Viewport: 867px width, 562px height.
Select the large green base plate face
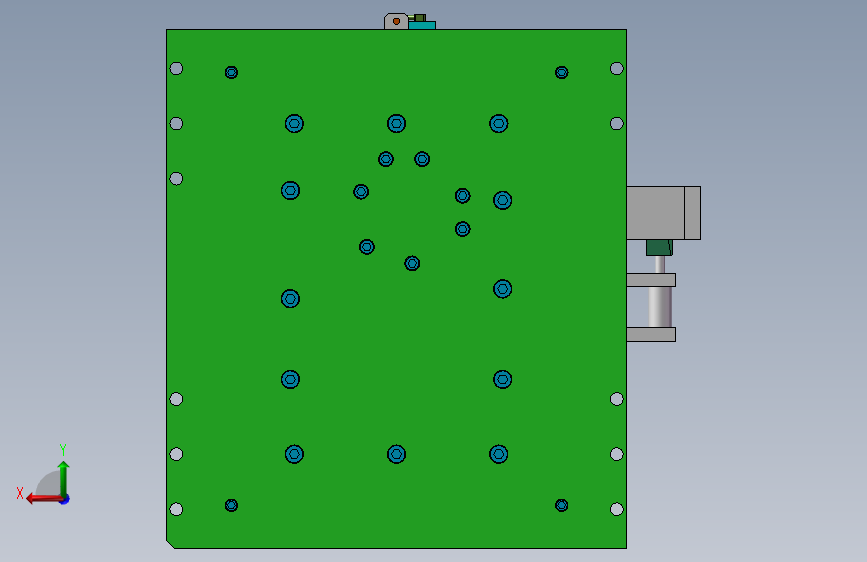pos(396,332)
